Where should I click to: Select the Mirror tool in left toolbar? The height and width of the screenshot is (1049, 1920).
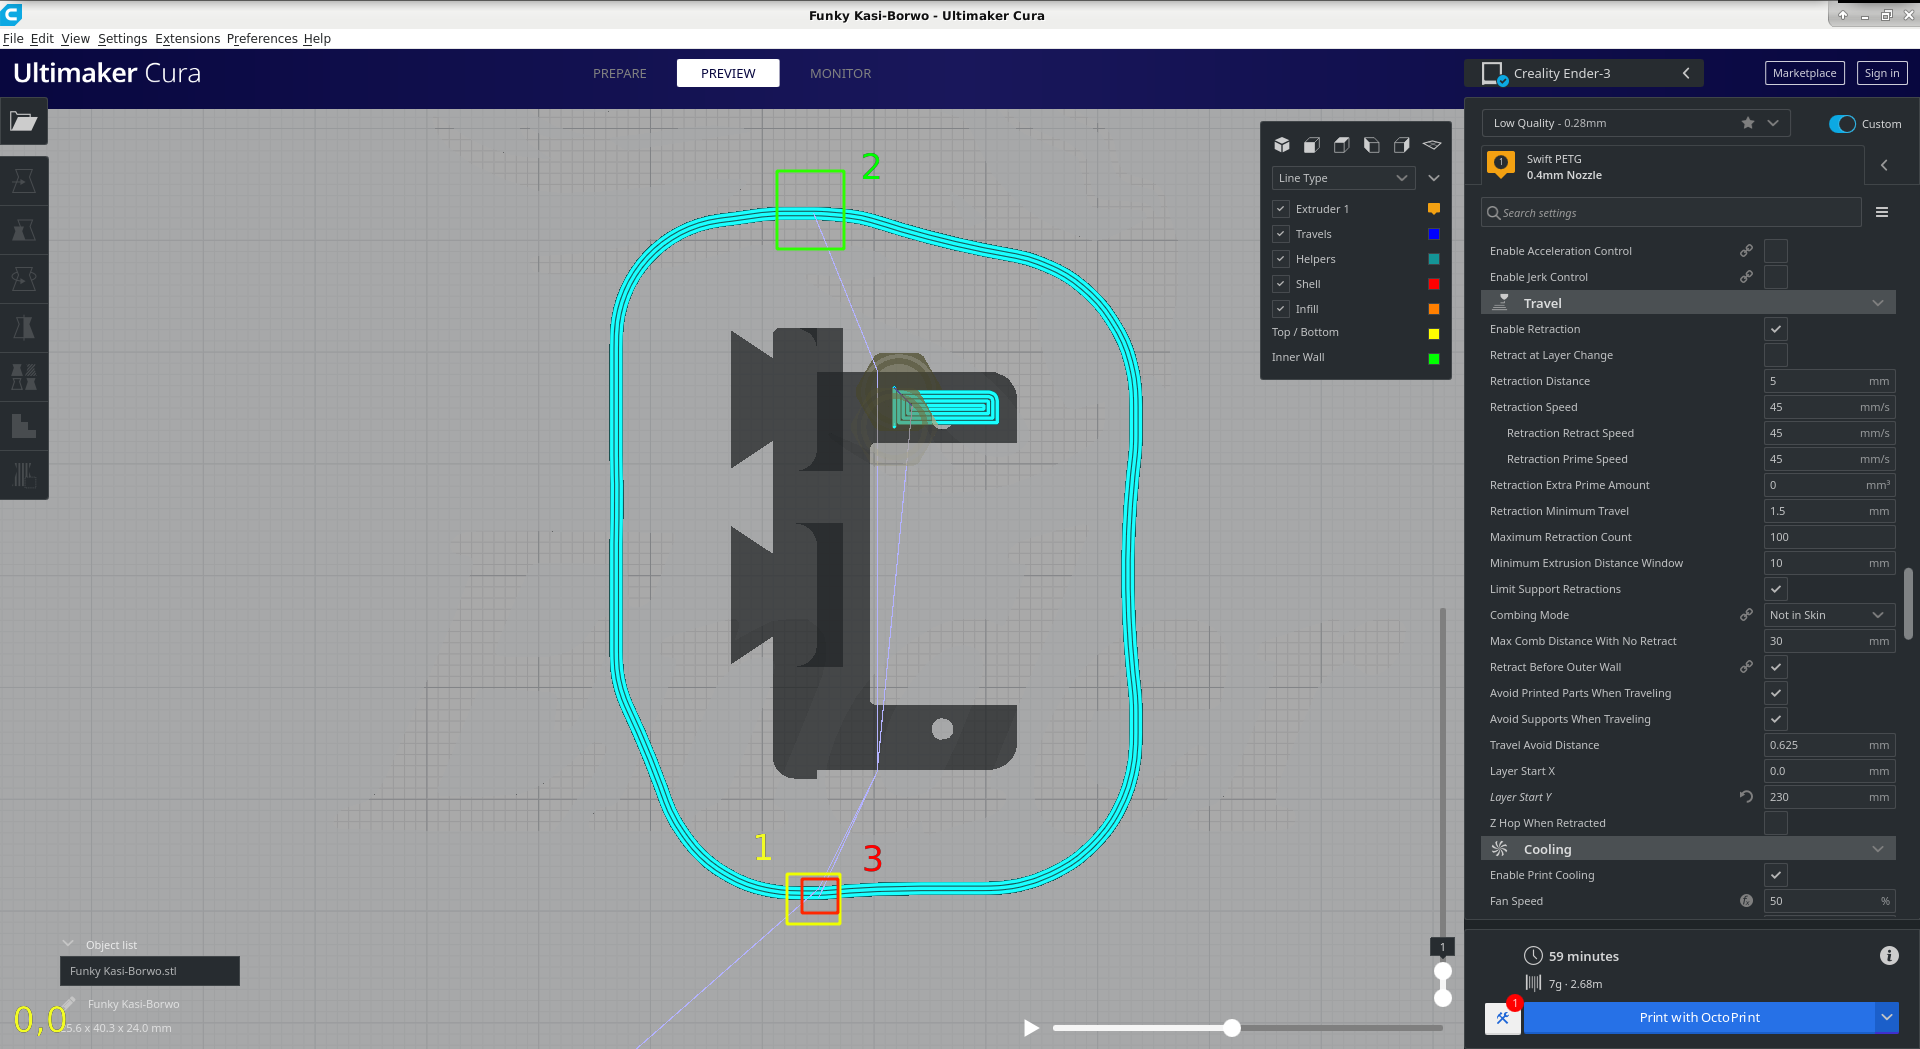24,328
